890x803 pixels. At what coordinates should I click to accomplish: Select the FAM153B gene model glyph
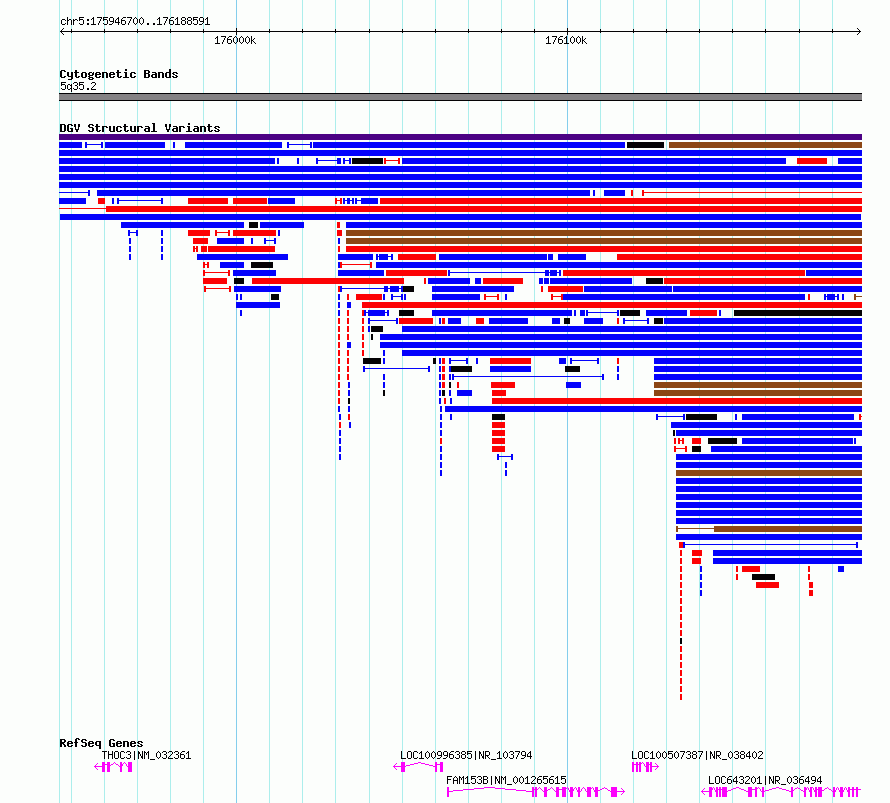tap(536, 792)
